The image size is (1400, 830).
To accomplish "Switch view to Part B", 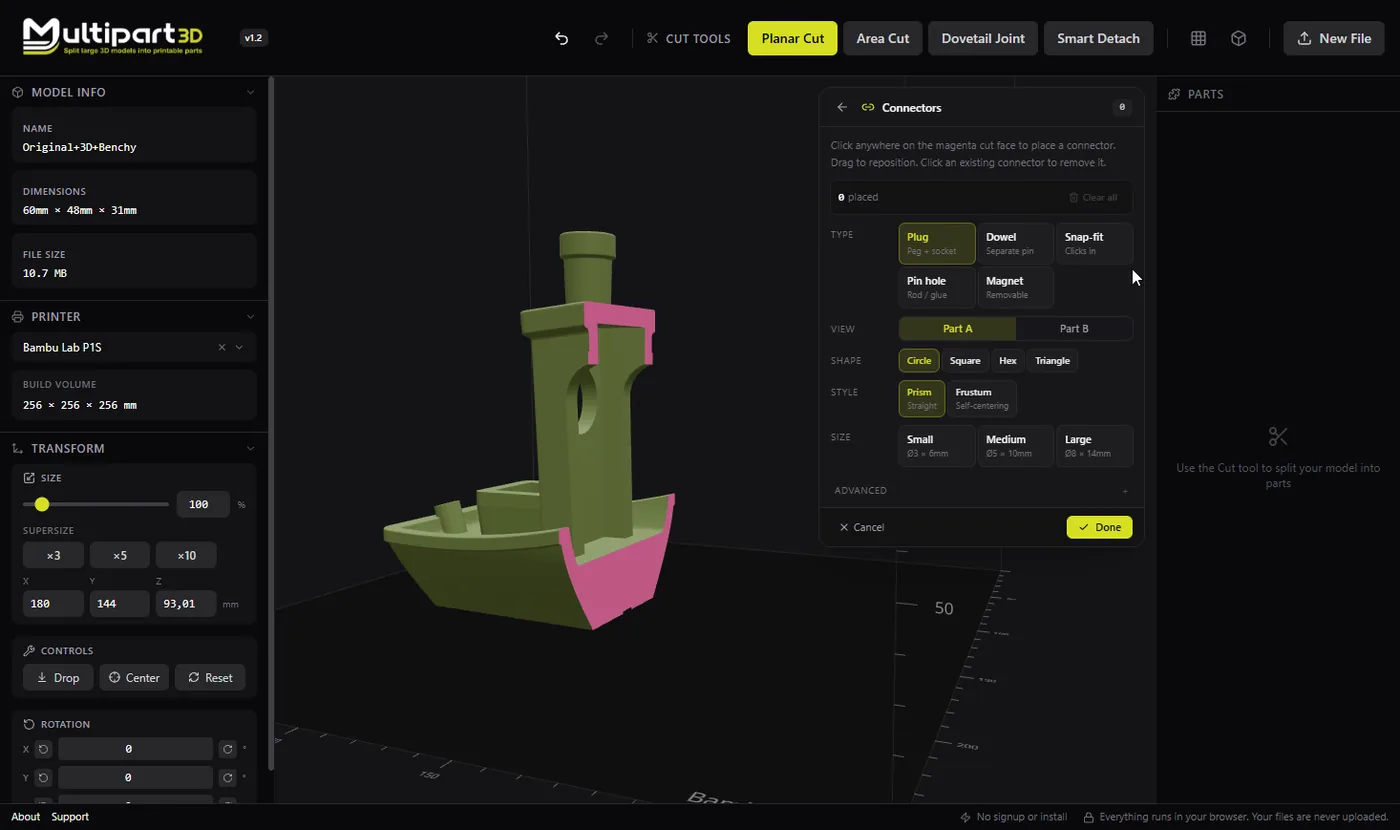I will pos(1074,329).
